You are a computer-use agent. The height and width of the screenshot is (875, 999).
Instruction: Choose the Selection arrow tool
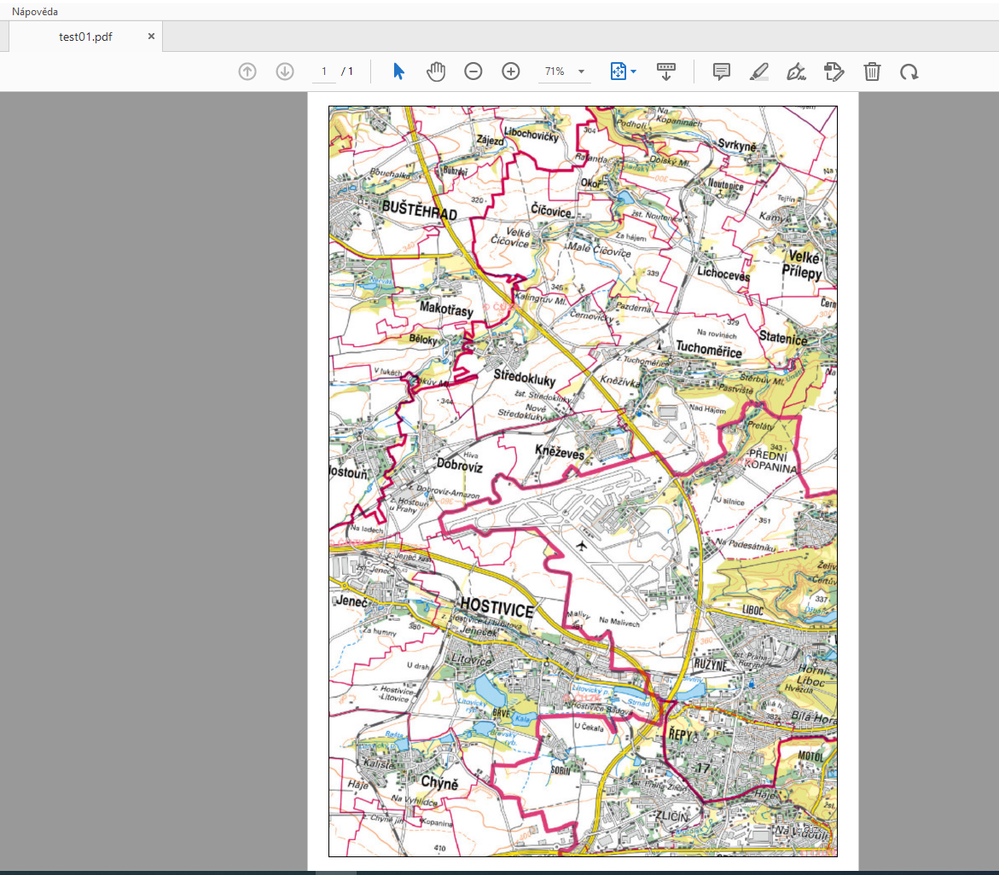(399, 71)
